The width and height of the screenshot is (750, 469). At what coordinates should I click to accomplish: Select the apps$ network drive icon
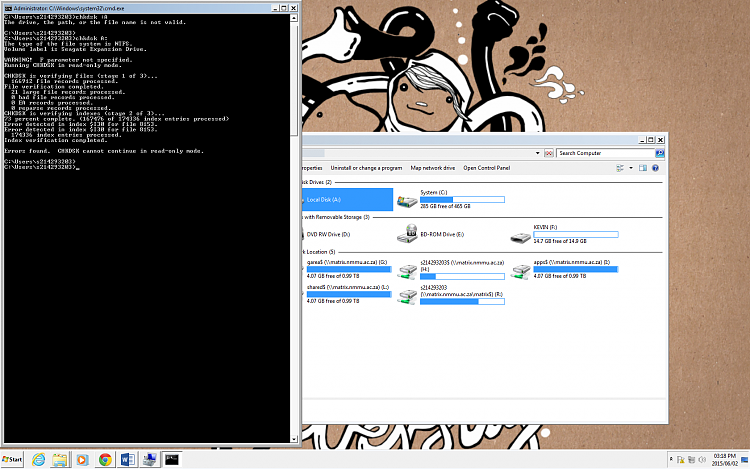point(520,272)
